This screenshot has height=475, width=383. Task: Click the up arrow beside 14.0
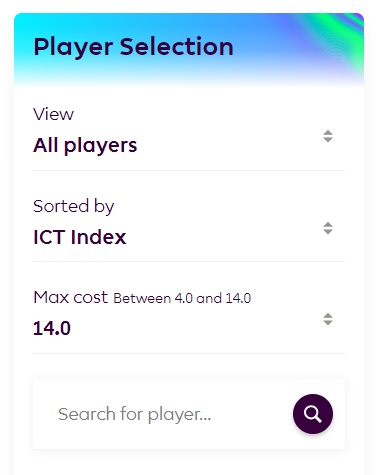328,315
